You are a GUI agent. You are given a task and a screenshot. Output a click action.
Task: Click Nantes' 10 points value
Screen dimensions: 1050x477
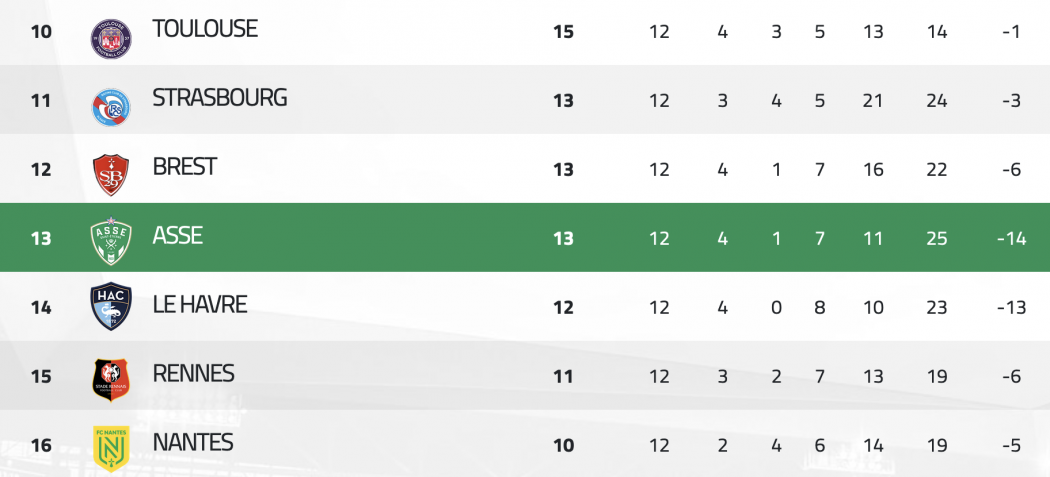pyautogui.click(x=564, y=446)
